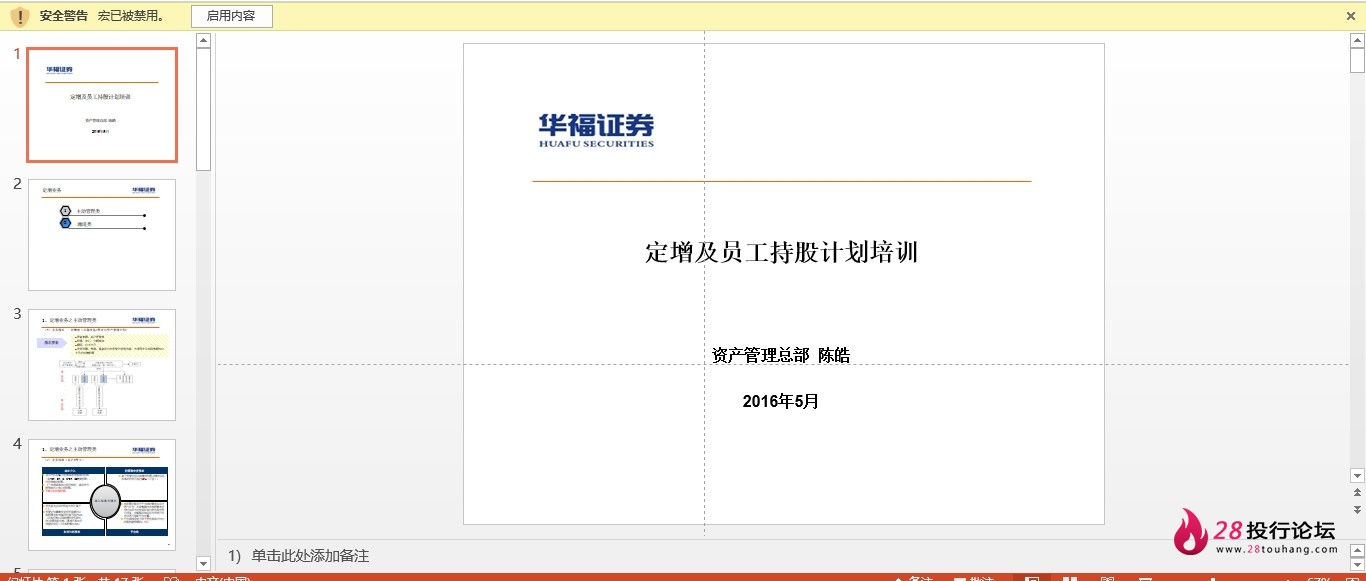Viewport: 1366px width, 581px height.
Task: Open slide 2 thumbnail 定增业务
Action: coord(102,235)
